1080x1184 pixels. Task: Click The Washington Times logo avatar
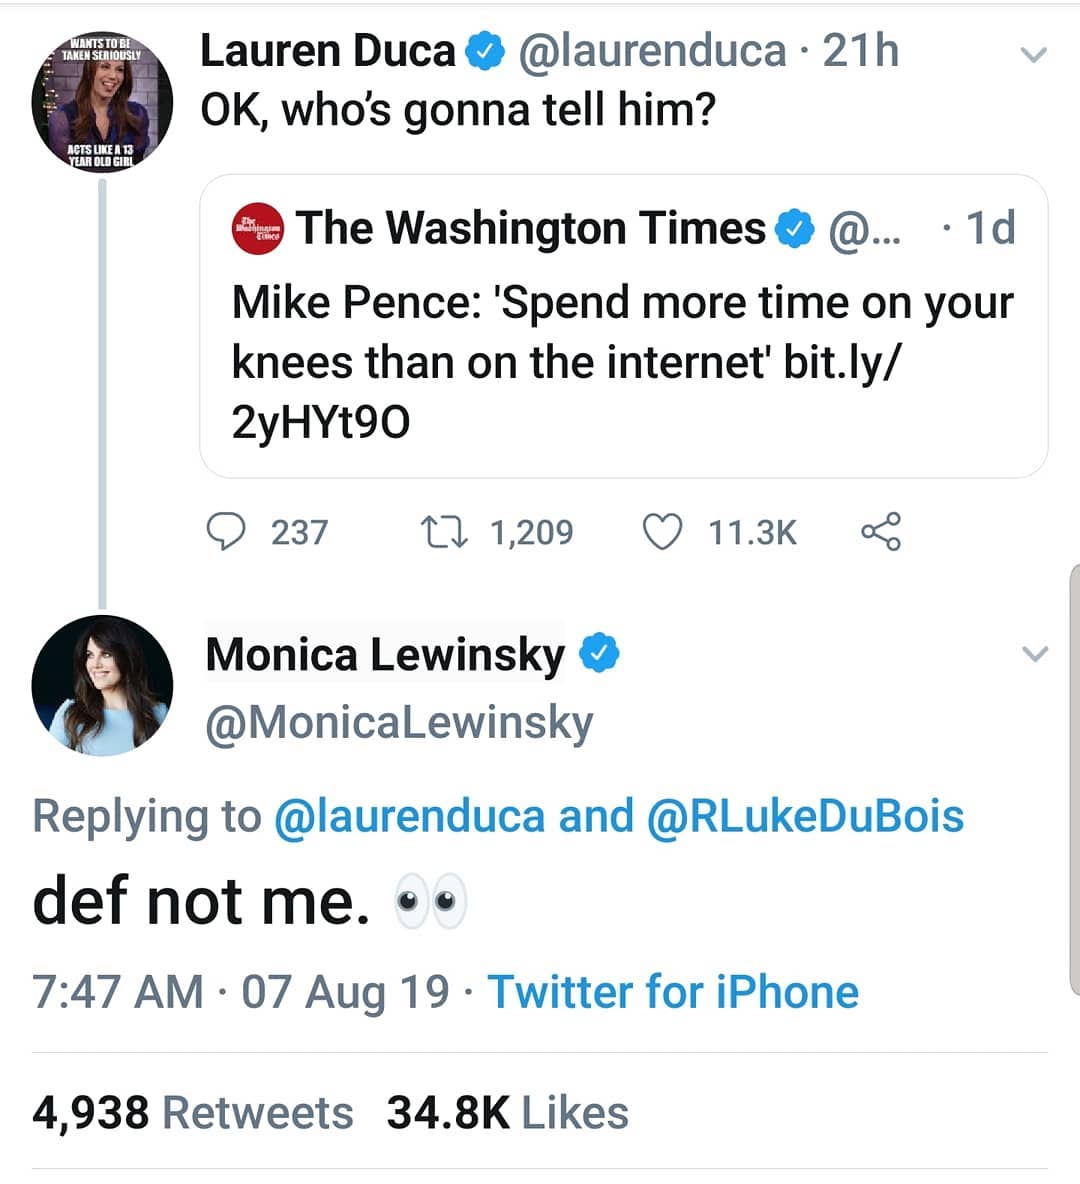[257, 229]
